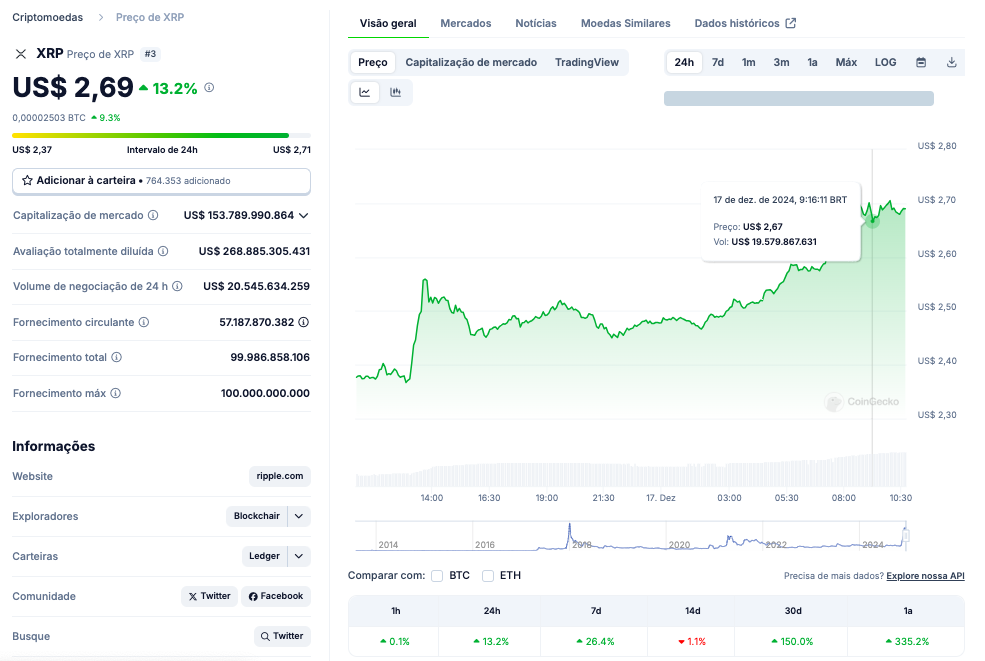Follow the Explore nossa API link
985x661 pixels.
coord(925,576)
